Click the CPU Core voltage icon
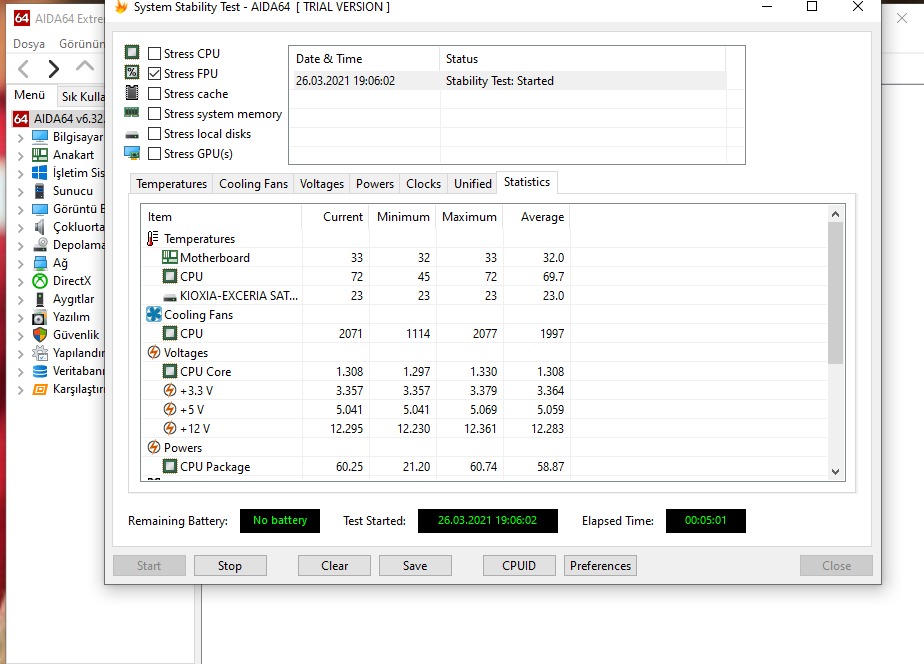This screenshot has width=924, height=664. 170,371
